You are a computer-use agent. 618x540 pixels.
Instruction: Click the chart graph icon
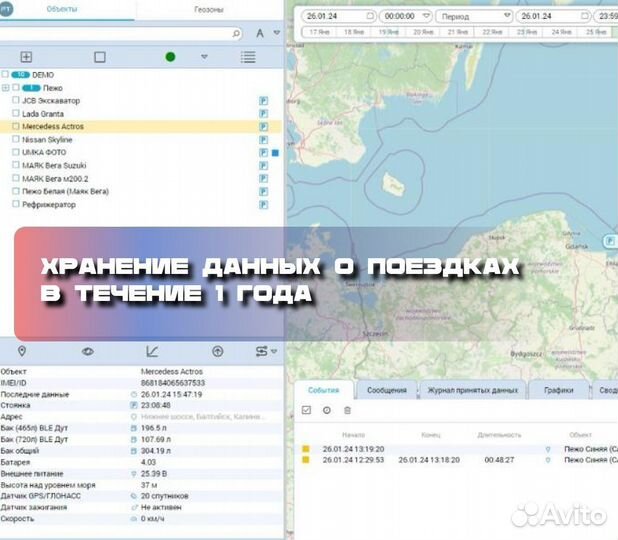pyautogui.click(x=152, y=351)
